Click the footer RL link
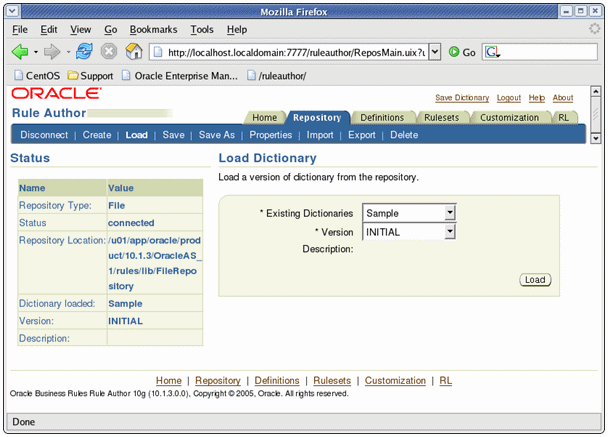Screen dimensions: 608x437 [x=446, y=381]
